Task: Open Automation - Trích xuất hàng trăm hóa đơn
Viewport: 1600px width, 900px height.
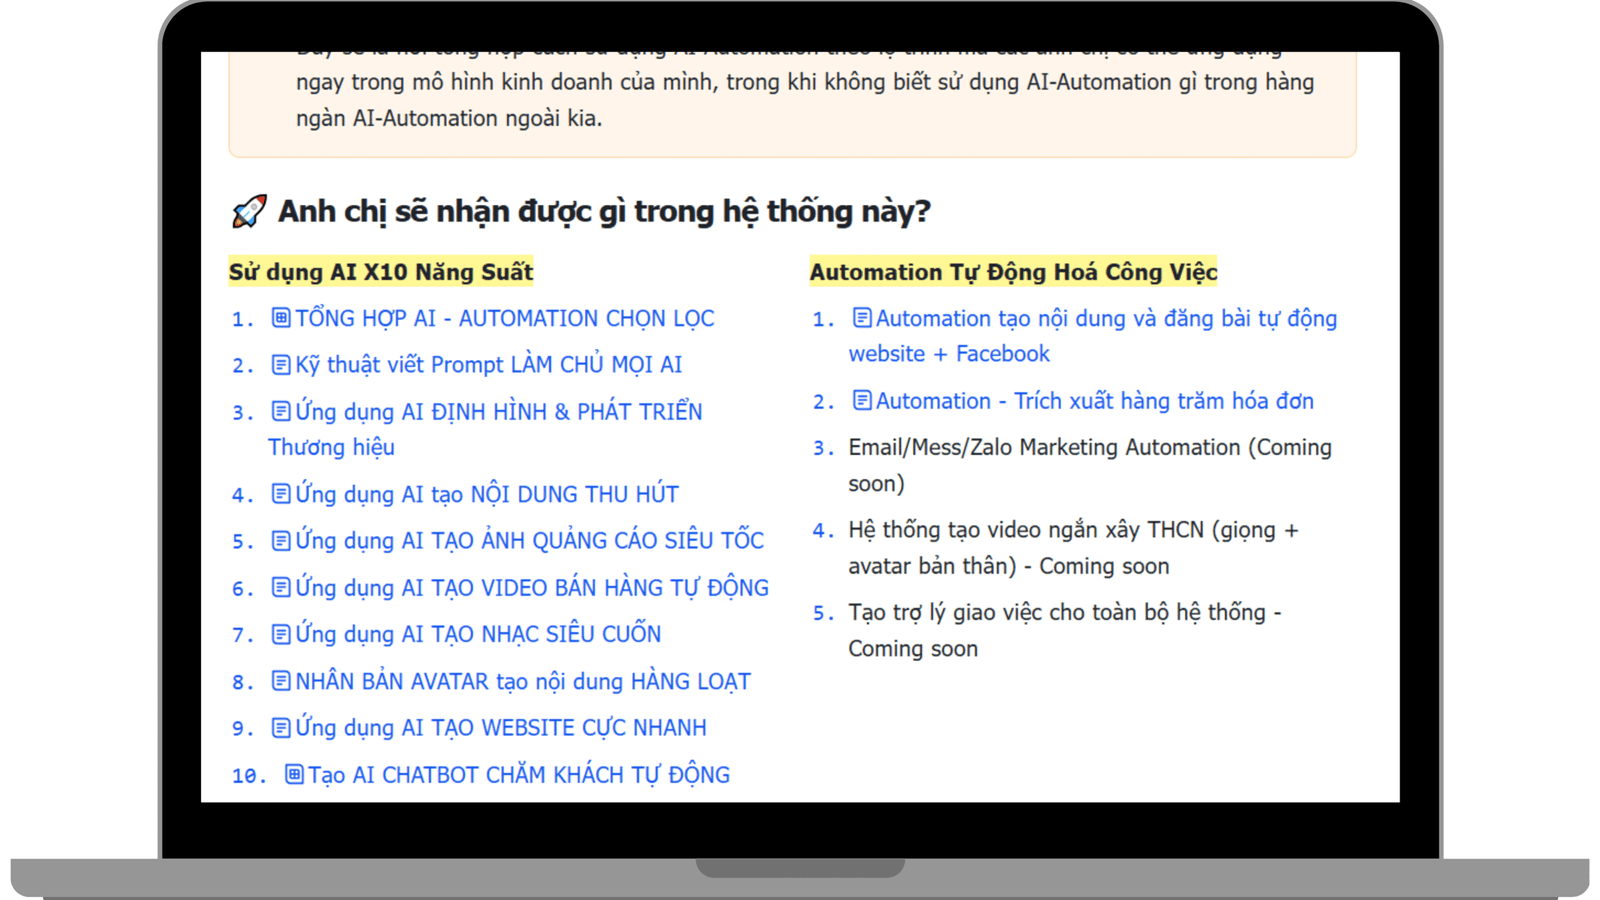Action: (1094, 401)
